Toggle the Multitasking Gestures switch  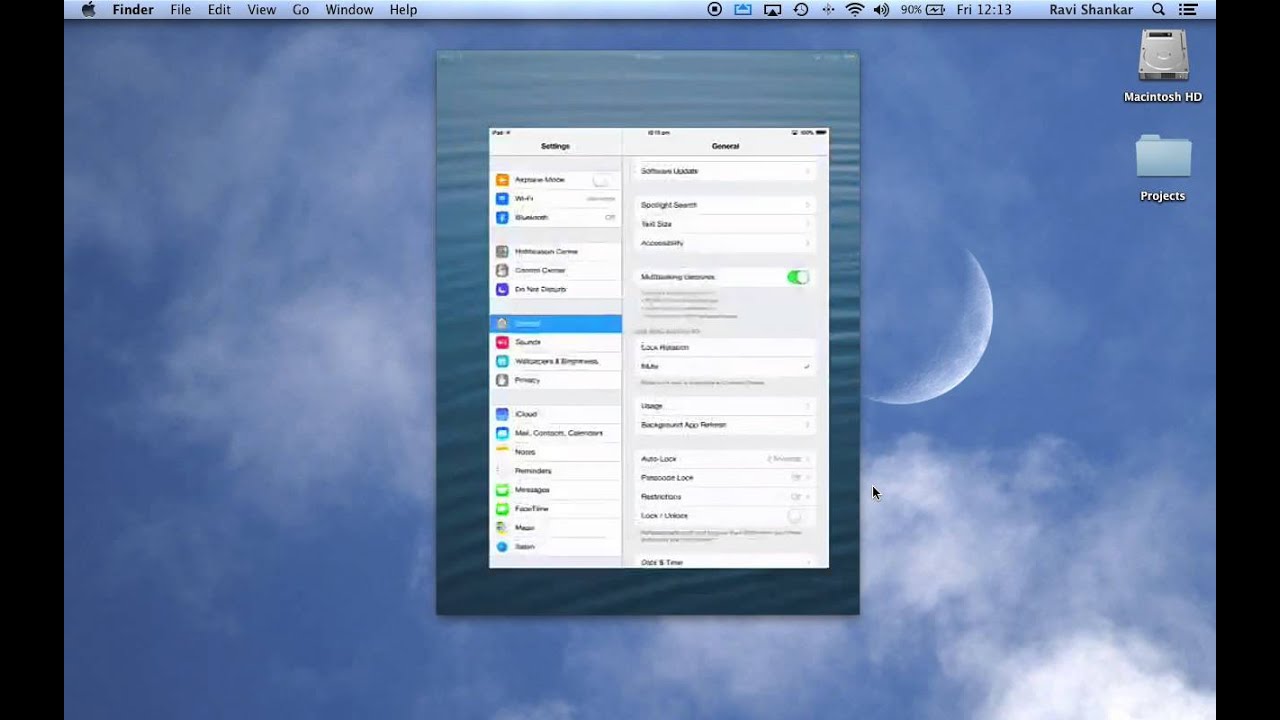point(797,277)
